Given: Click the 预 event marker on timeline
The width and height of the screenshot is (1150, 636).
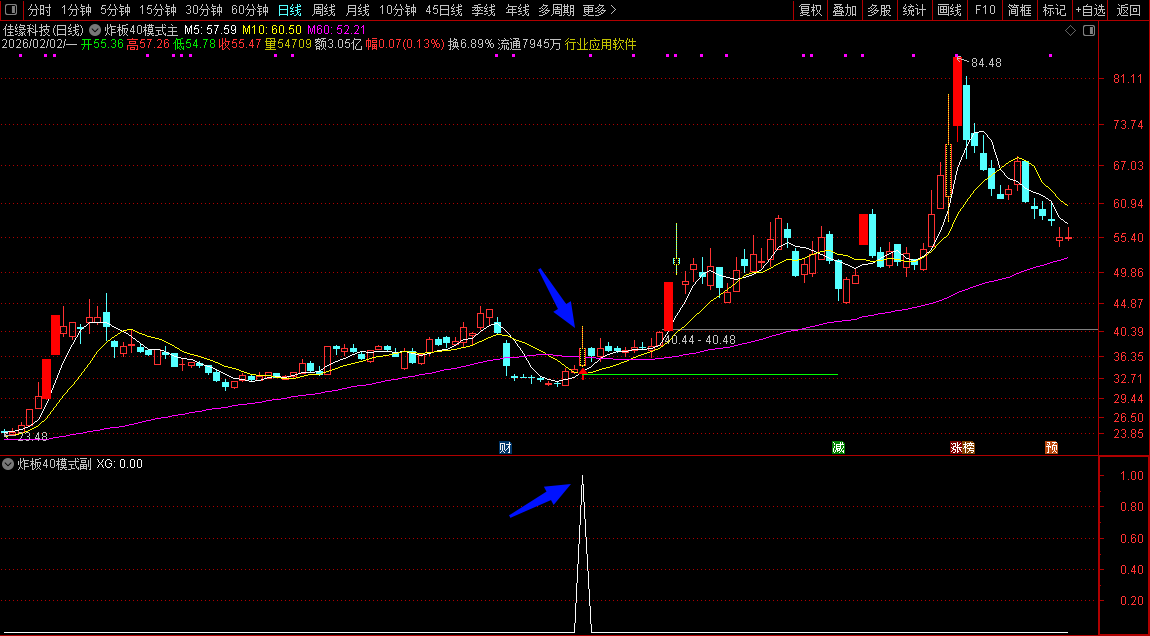Looking at the screenshot, I should [x=1052, y=447].
